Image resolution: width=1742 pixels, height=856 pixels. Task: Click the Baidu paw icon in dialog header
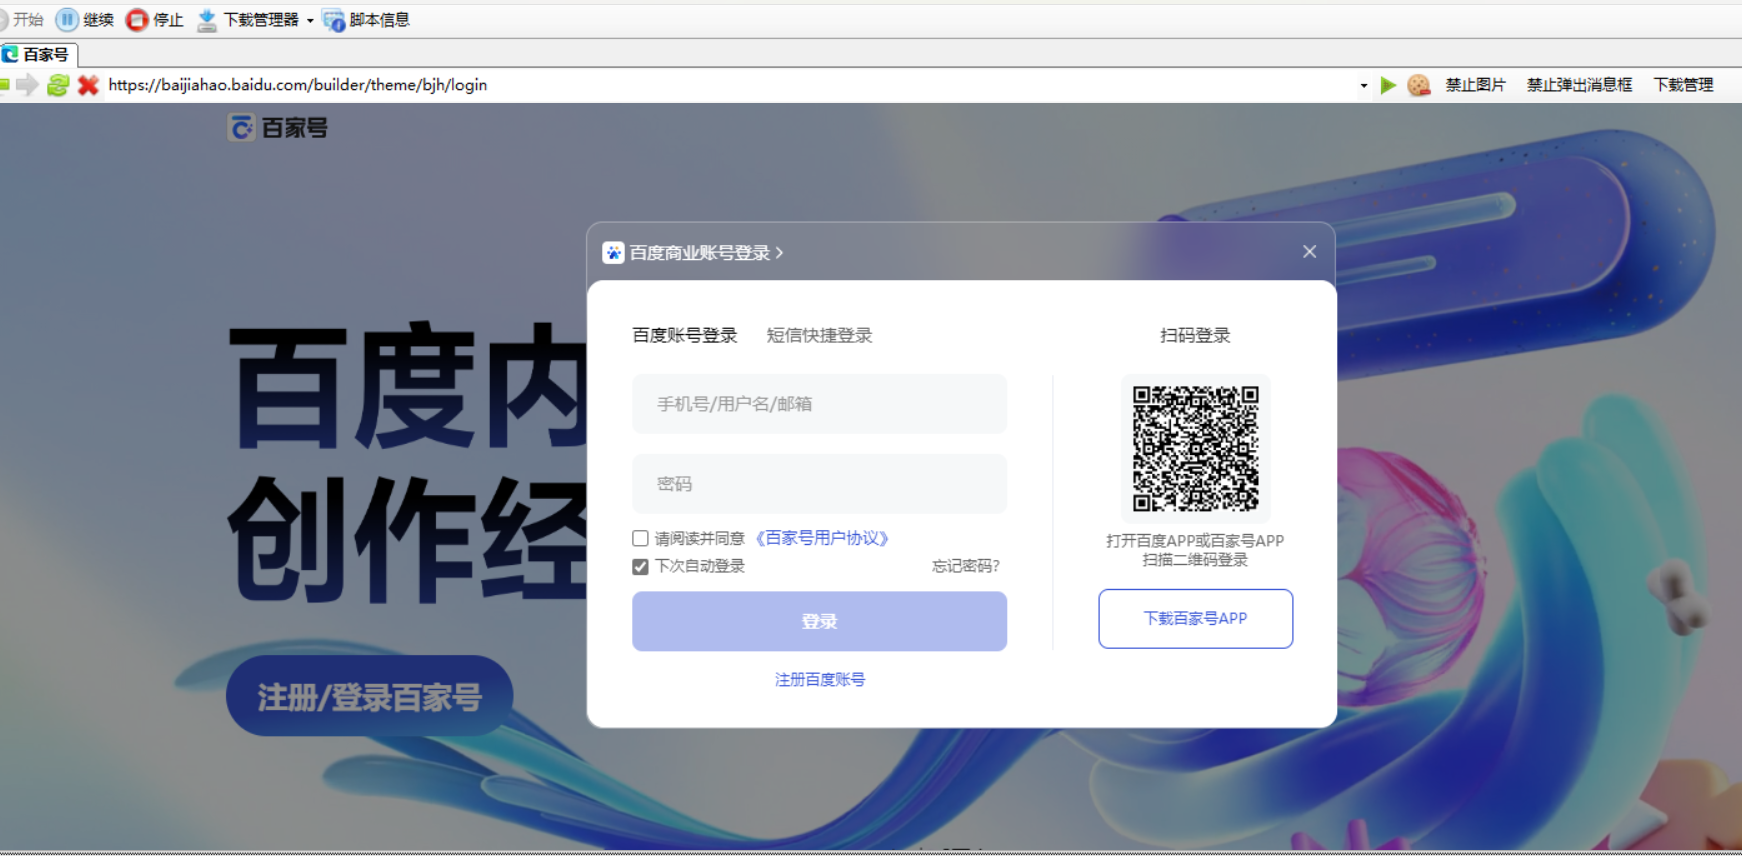613,253
